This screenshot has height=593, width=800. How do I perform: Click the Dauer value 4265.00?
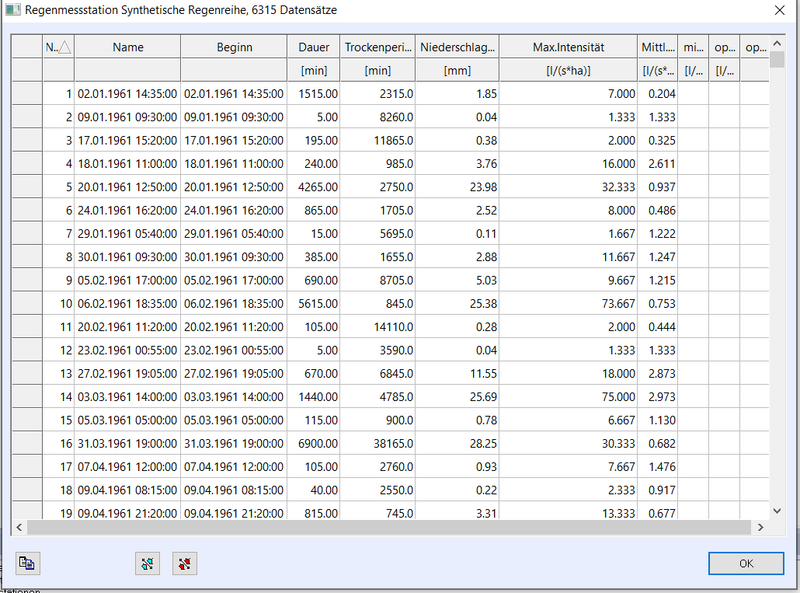pos(314,187)
